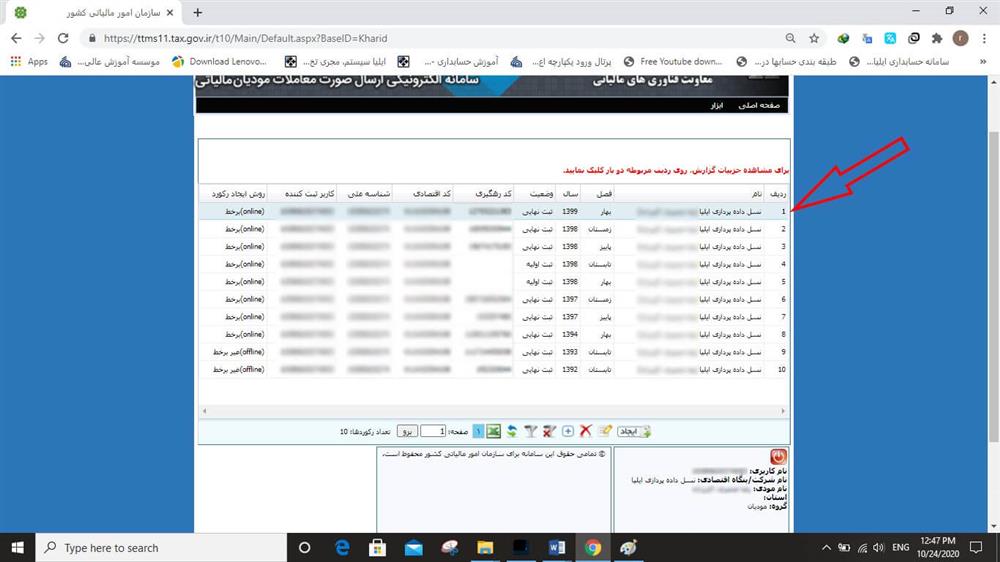Click the red X delete icon
Viewport: 1000px width, 562px height.
[x=585, y=431]
